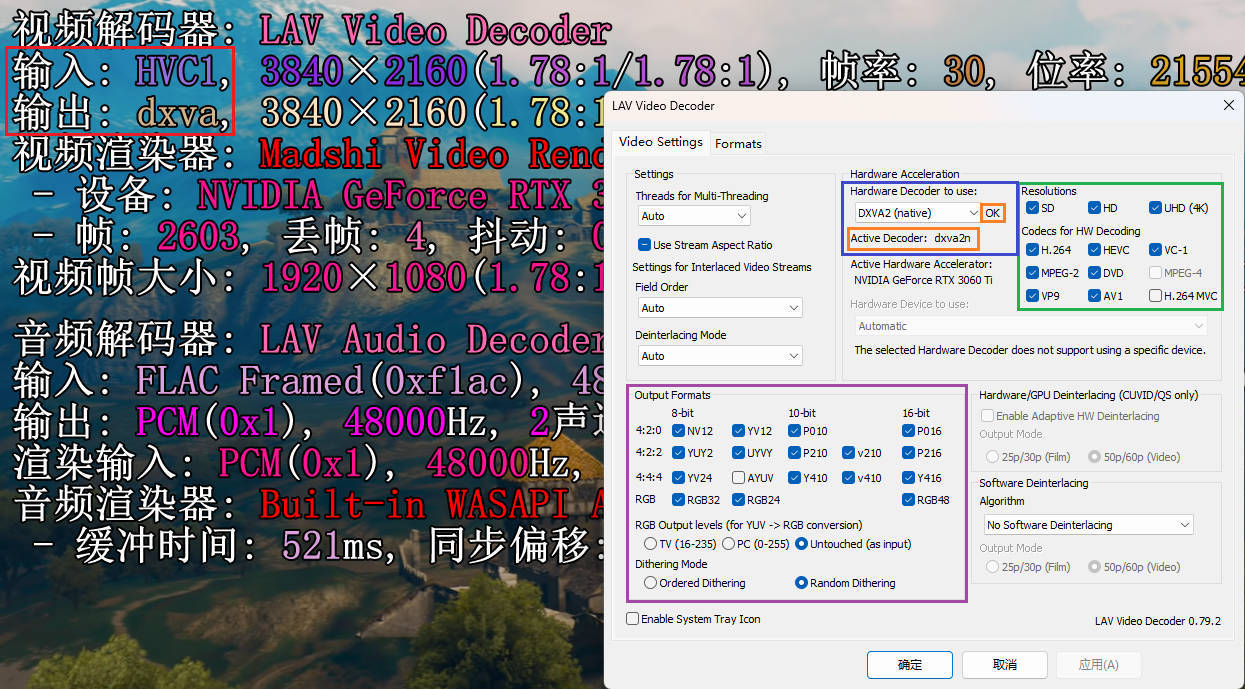Toggle UHD (4K) resolution checkbox
This screenshot has height=689, width=1245.
click(x=1155, y=208)
